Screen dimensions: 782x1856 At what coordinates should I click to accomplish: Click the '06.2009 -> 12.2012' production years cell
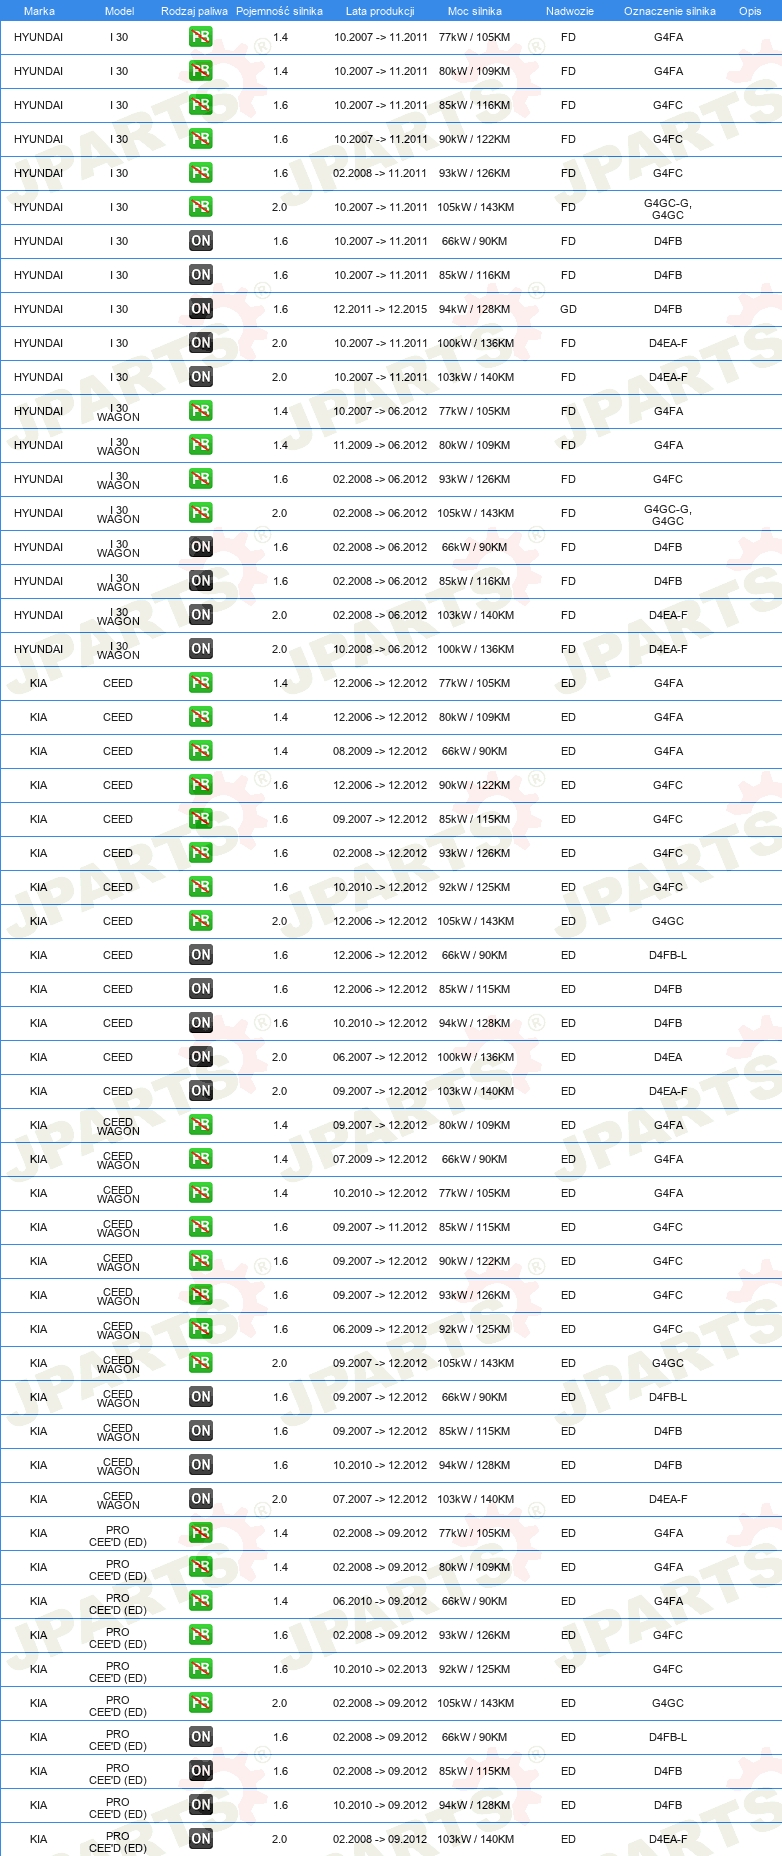point(380,1329)
